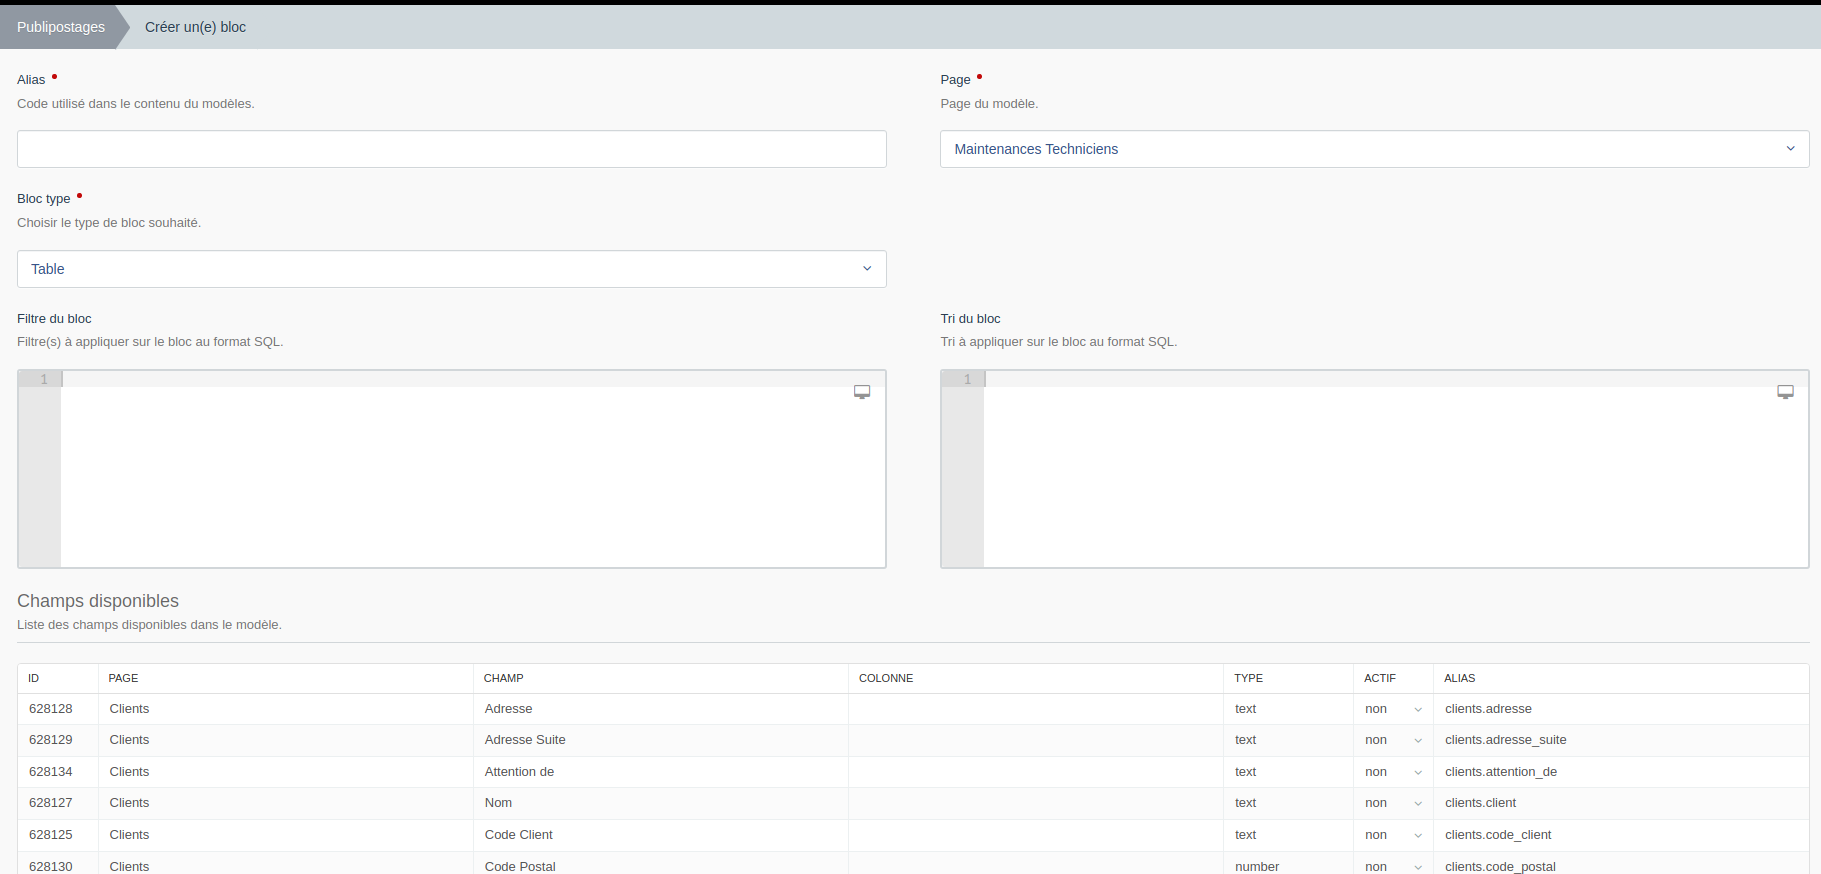Click fullscreen icon in Tri du bloc editor
This screenshot has width=1821, height=874.
coord(1785,392)
